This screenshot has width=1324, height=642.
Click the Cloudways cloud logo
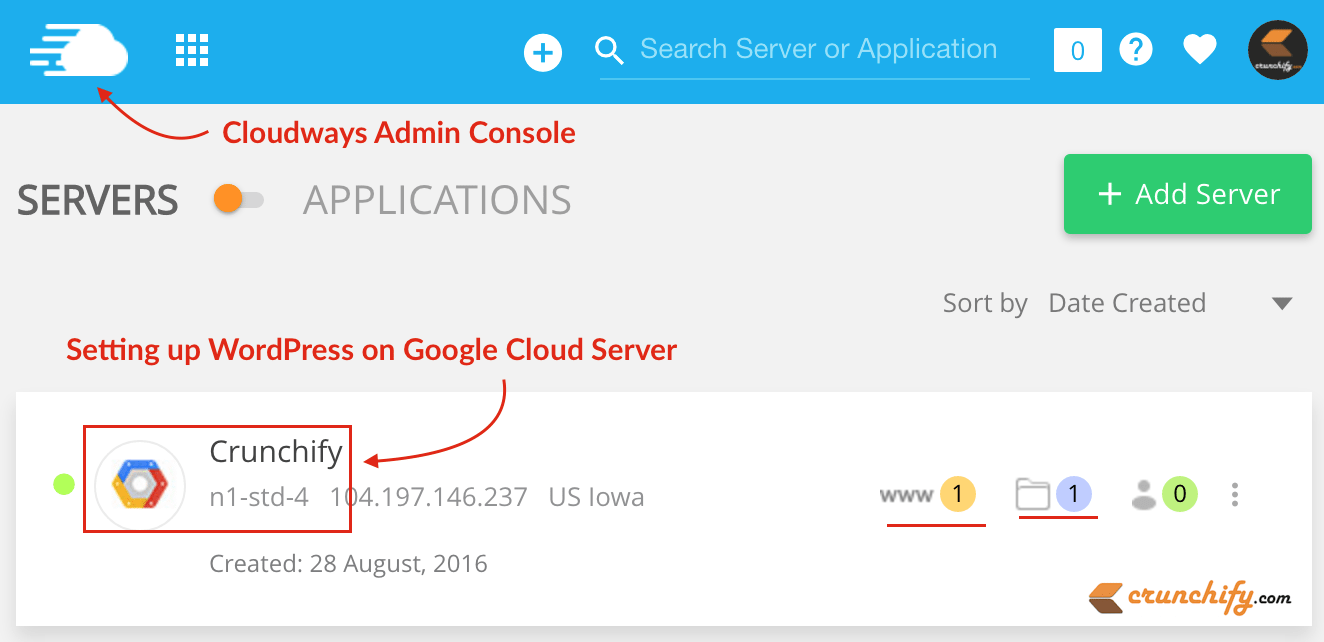[x=78, y=50]
